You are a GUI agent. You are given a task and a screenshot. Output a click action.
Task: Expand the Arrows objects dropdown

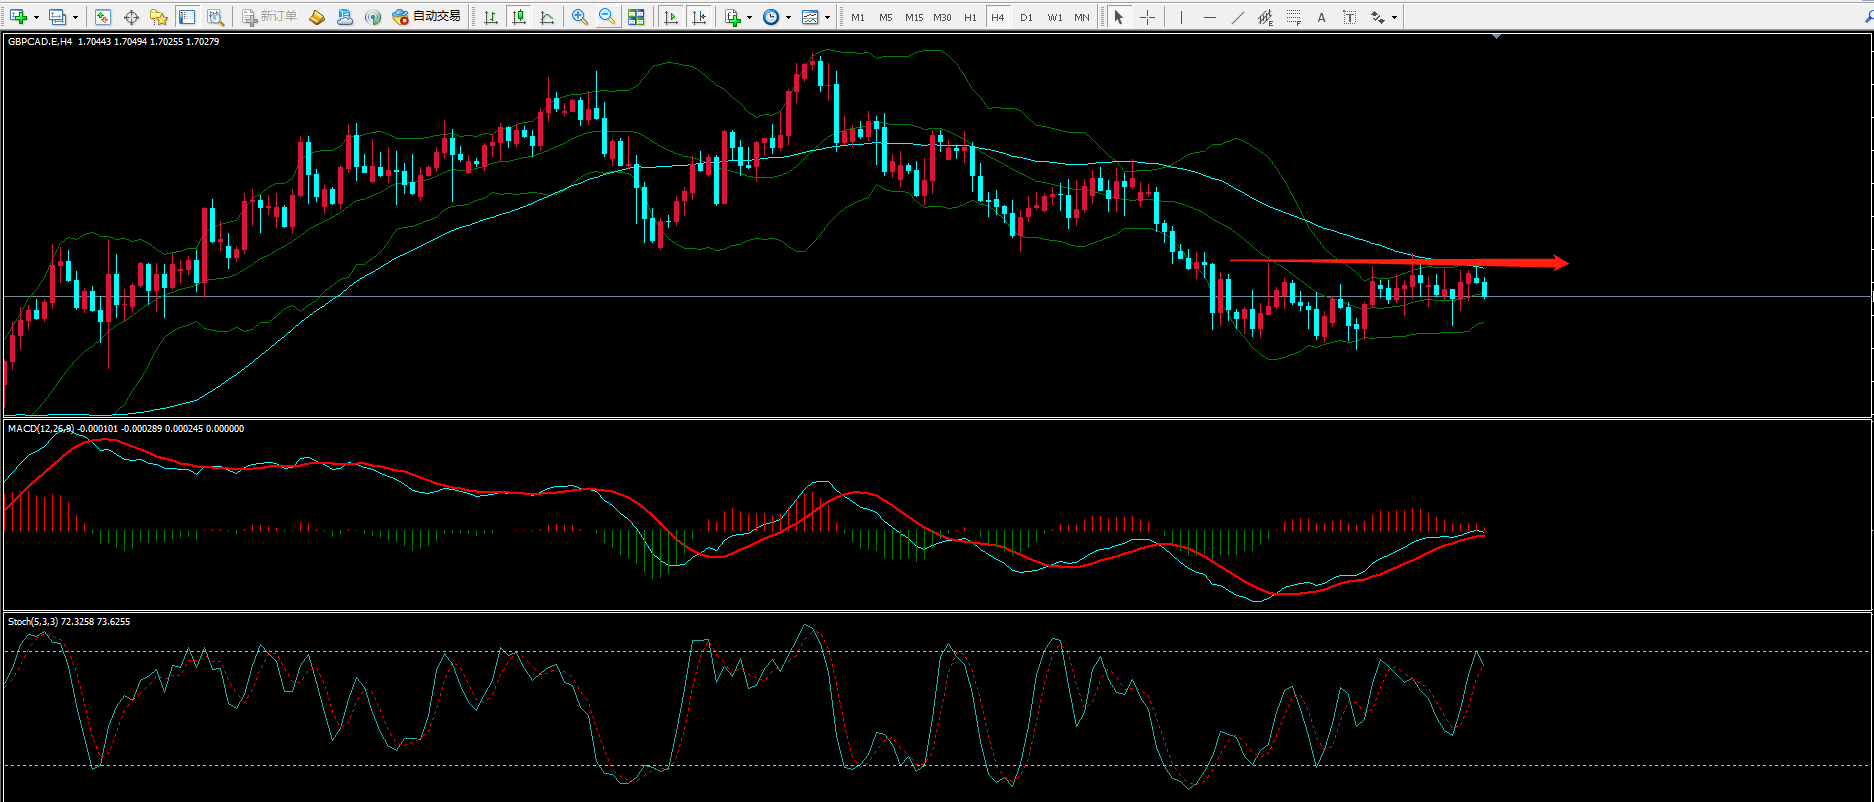click(x=1394, y=17)
